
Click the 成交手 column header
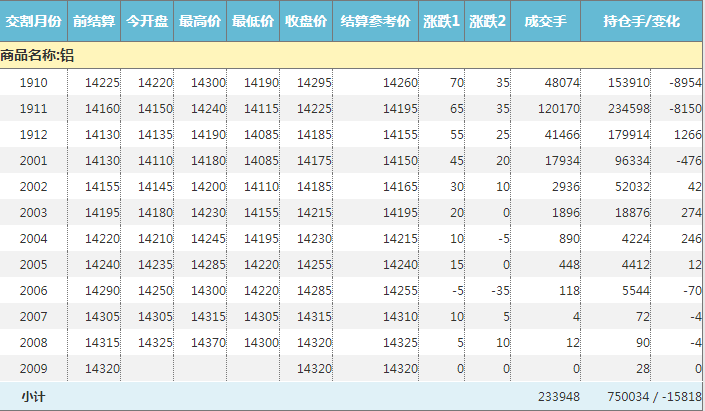545,21
